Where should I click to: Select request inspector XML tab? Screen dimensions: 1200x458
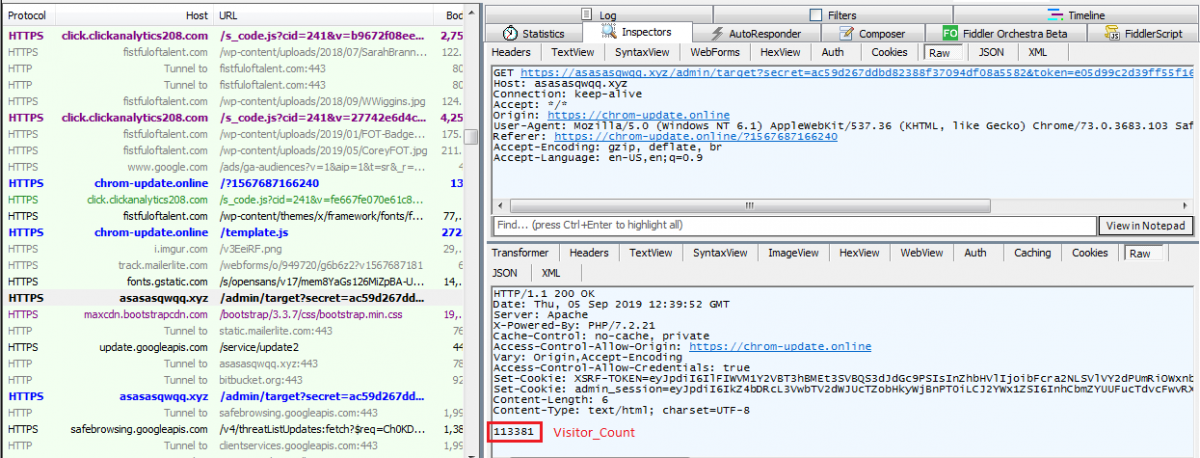(x=1039, y=52)
